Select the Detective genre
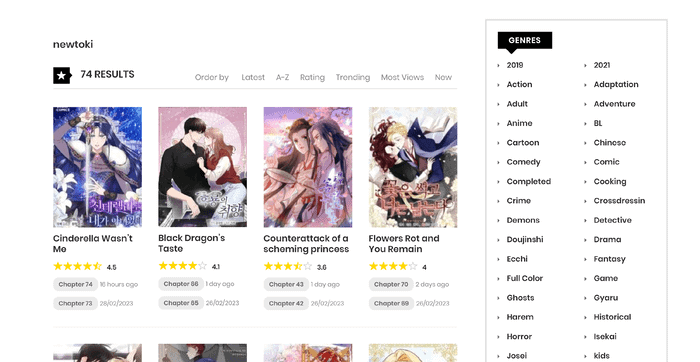700x362 pixels. [x=612, y=220]
